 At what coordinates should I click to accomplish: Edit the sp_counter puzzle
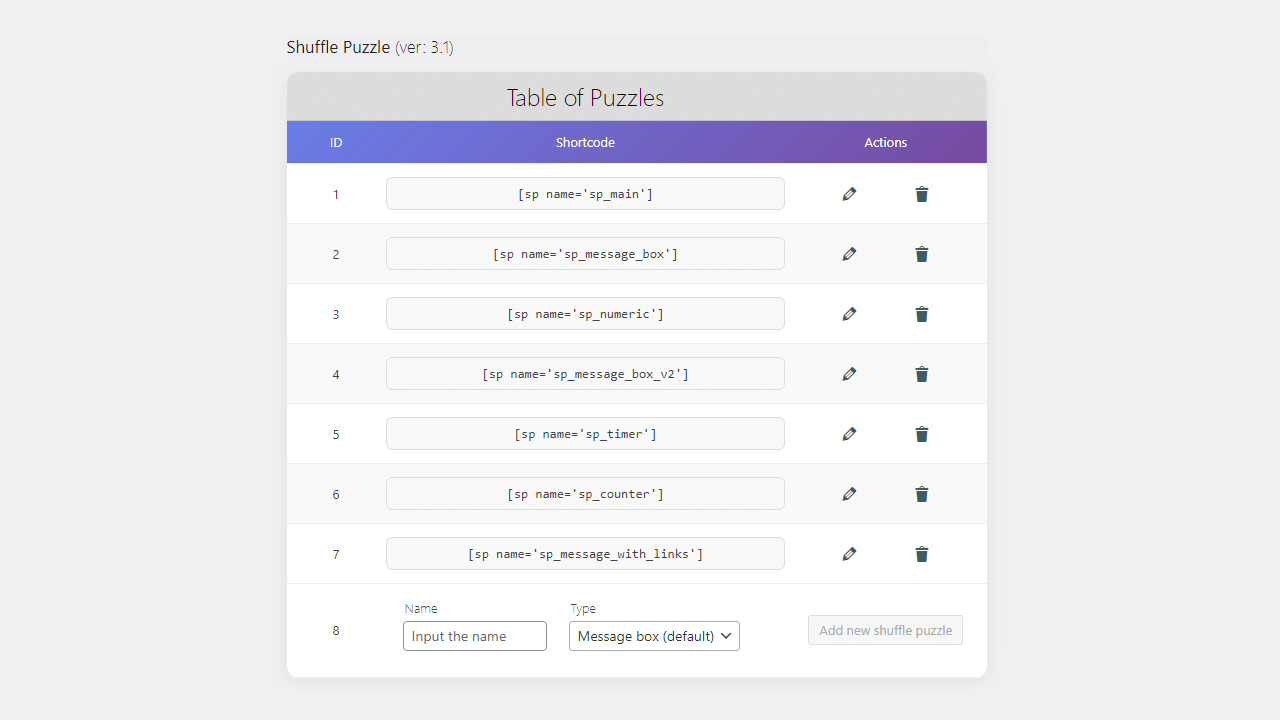[849, 494]
